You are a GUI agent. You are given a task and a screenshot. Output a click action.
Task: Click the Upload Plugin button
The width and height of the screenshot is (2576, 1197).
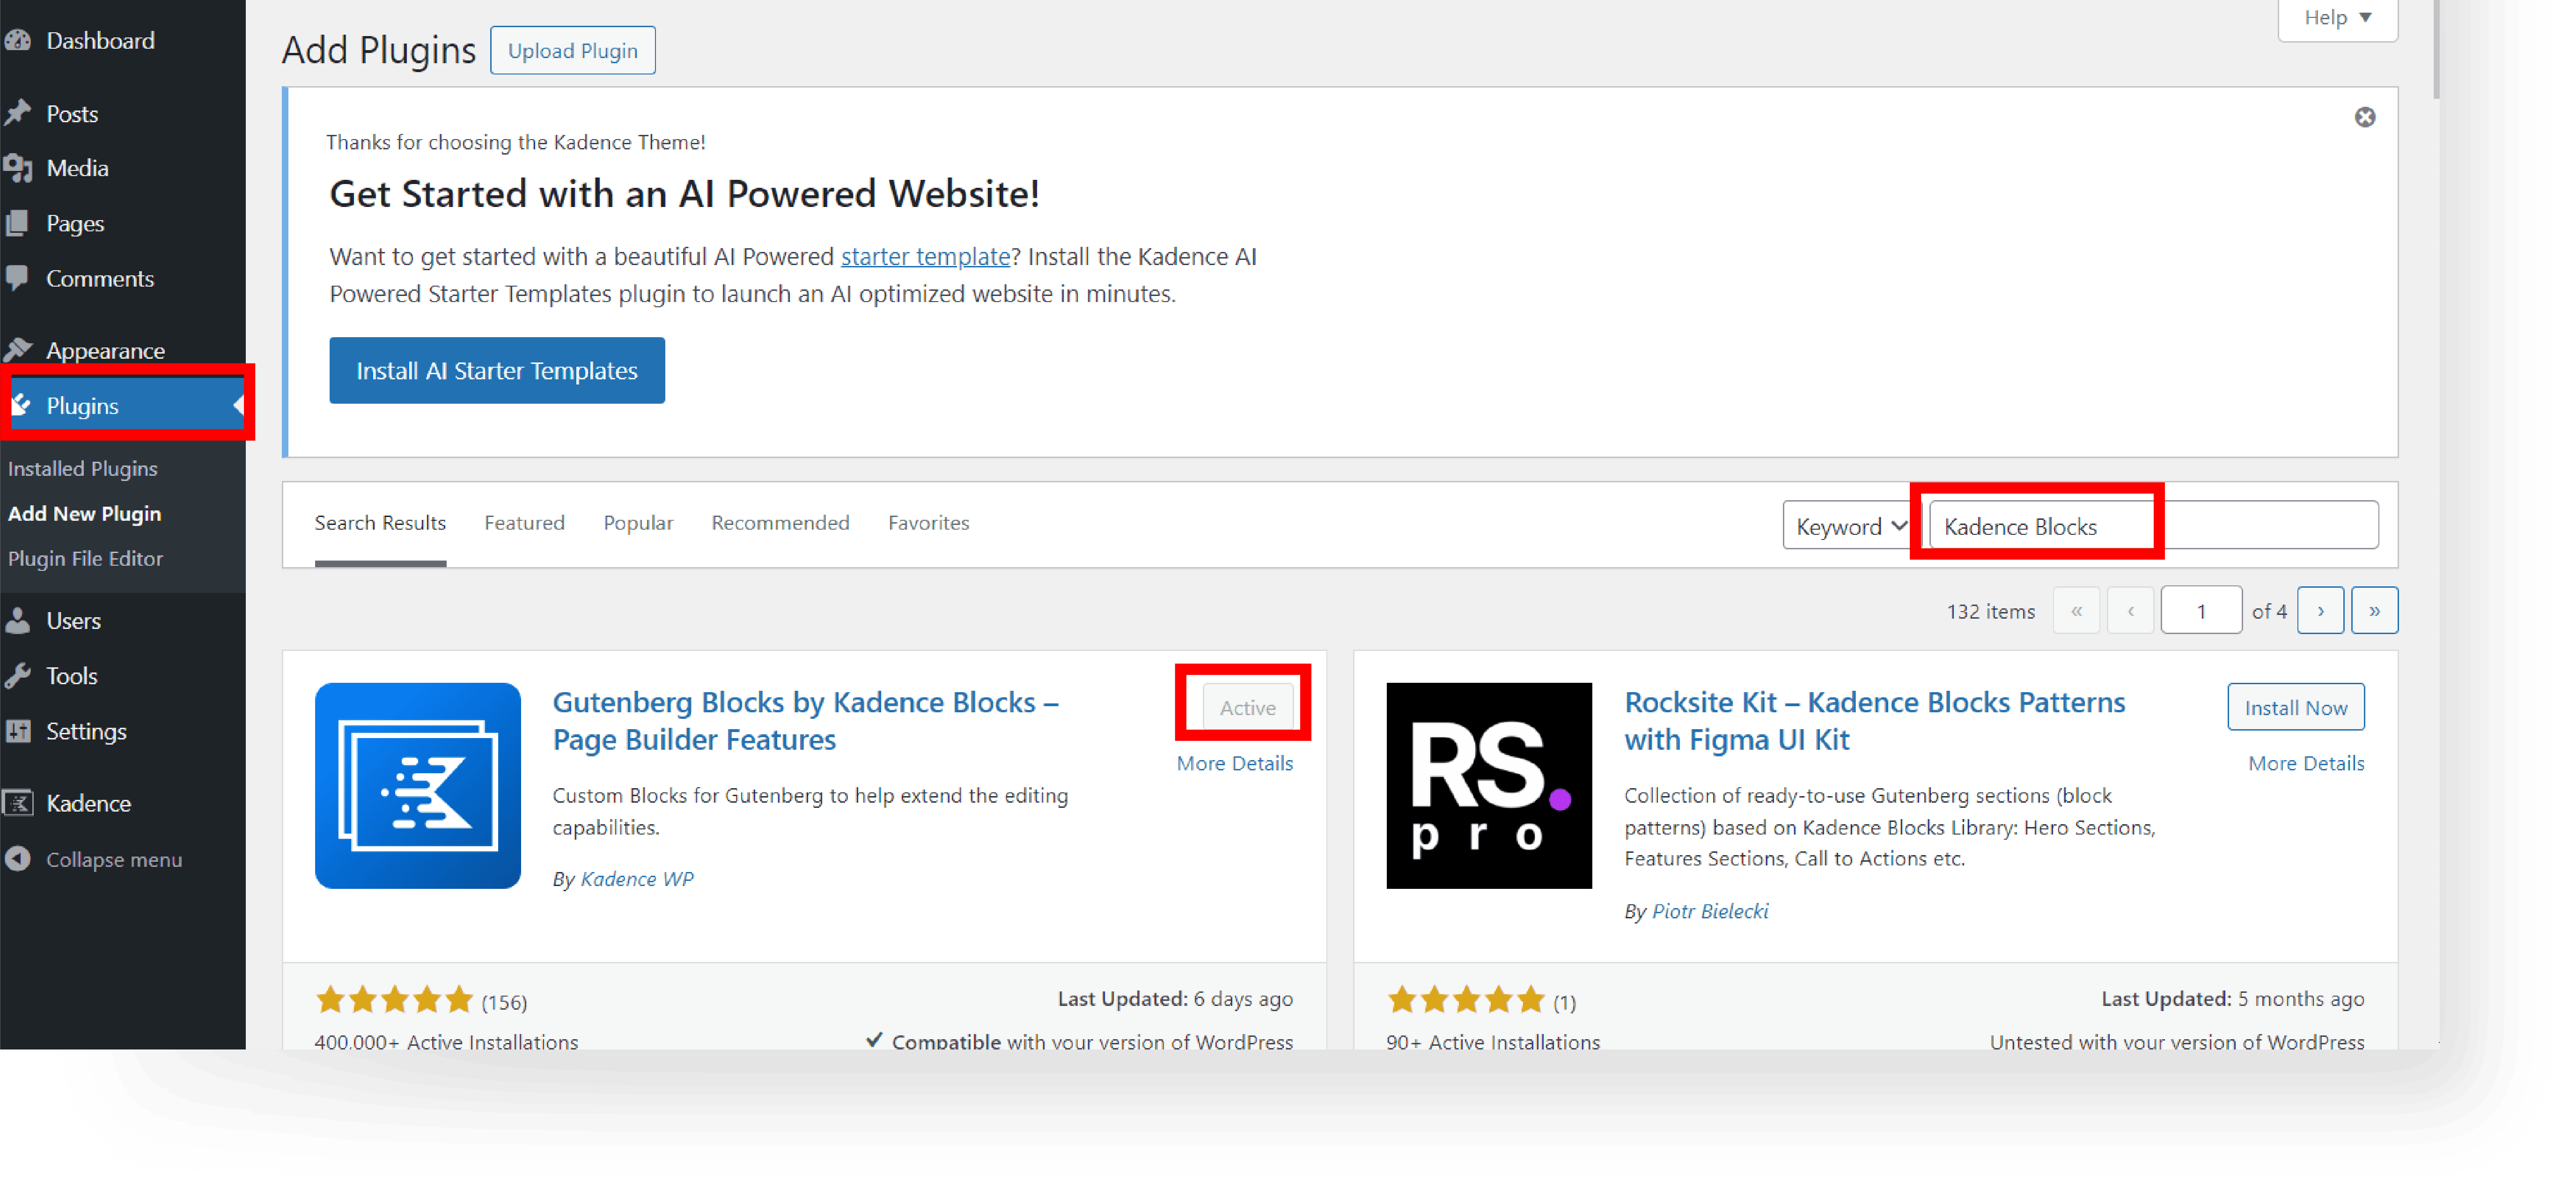pos(572,50)
